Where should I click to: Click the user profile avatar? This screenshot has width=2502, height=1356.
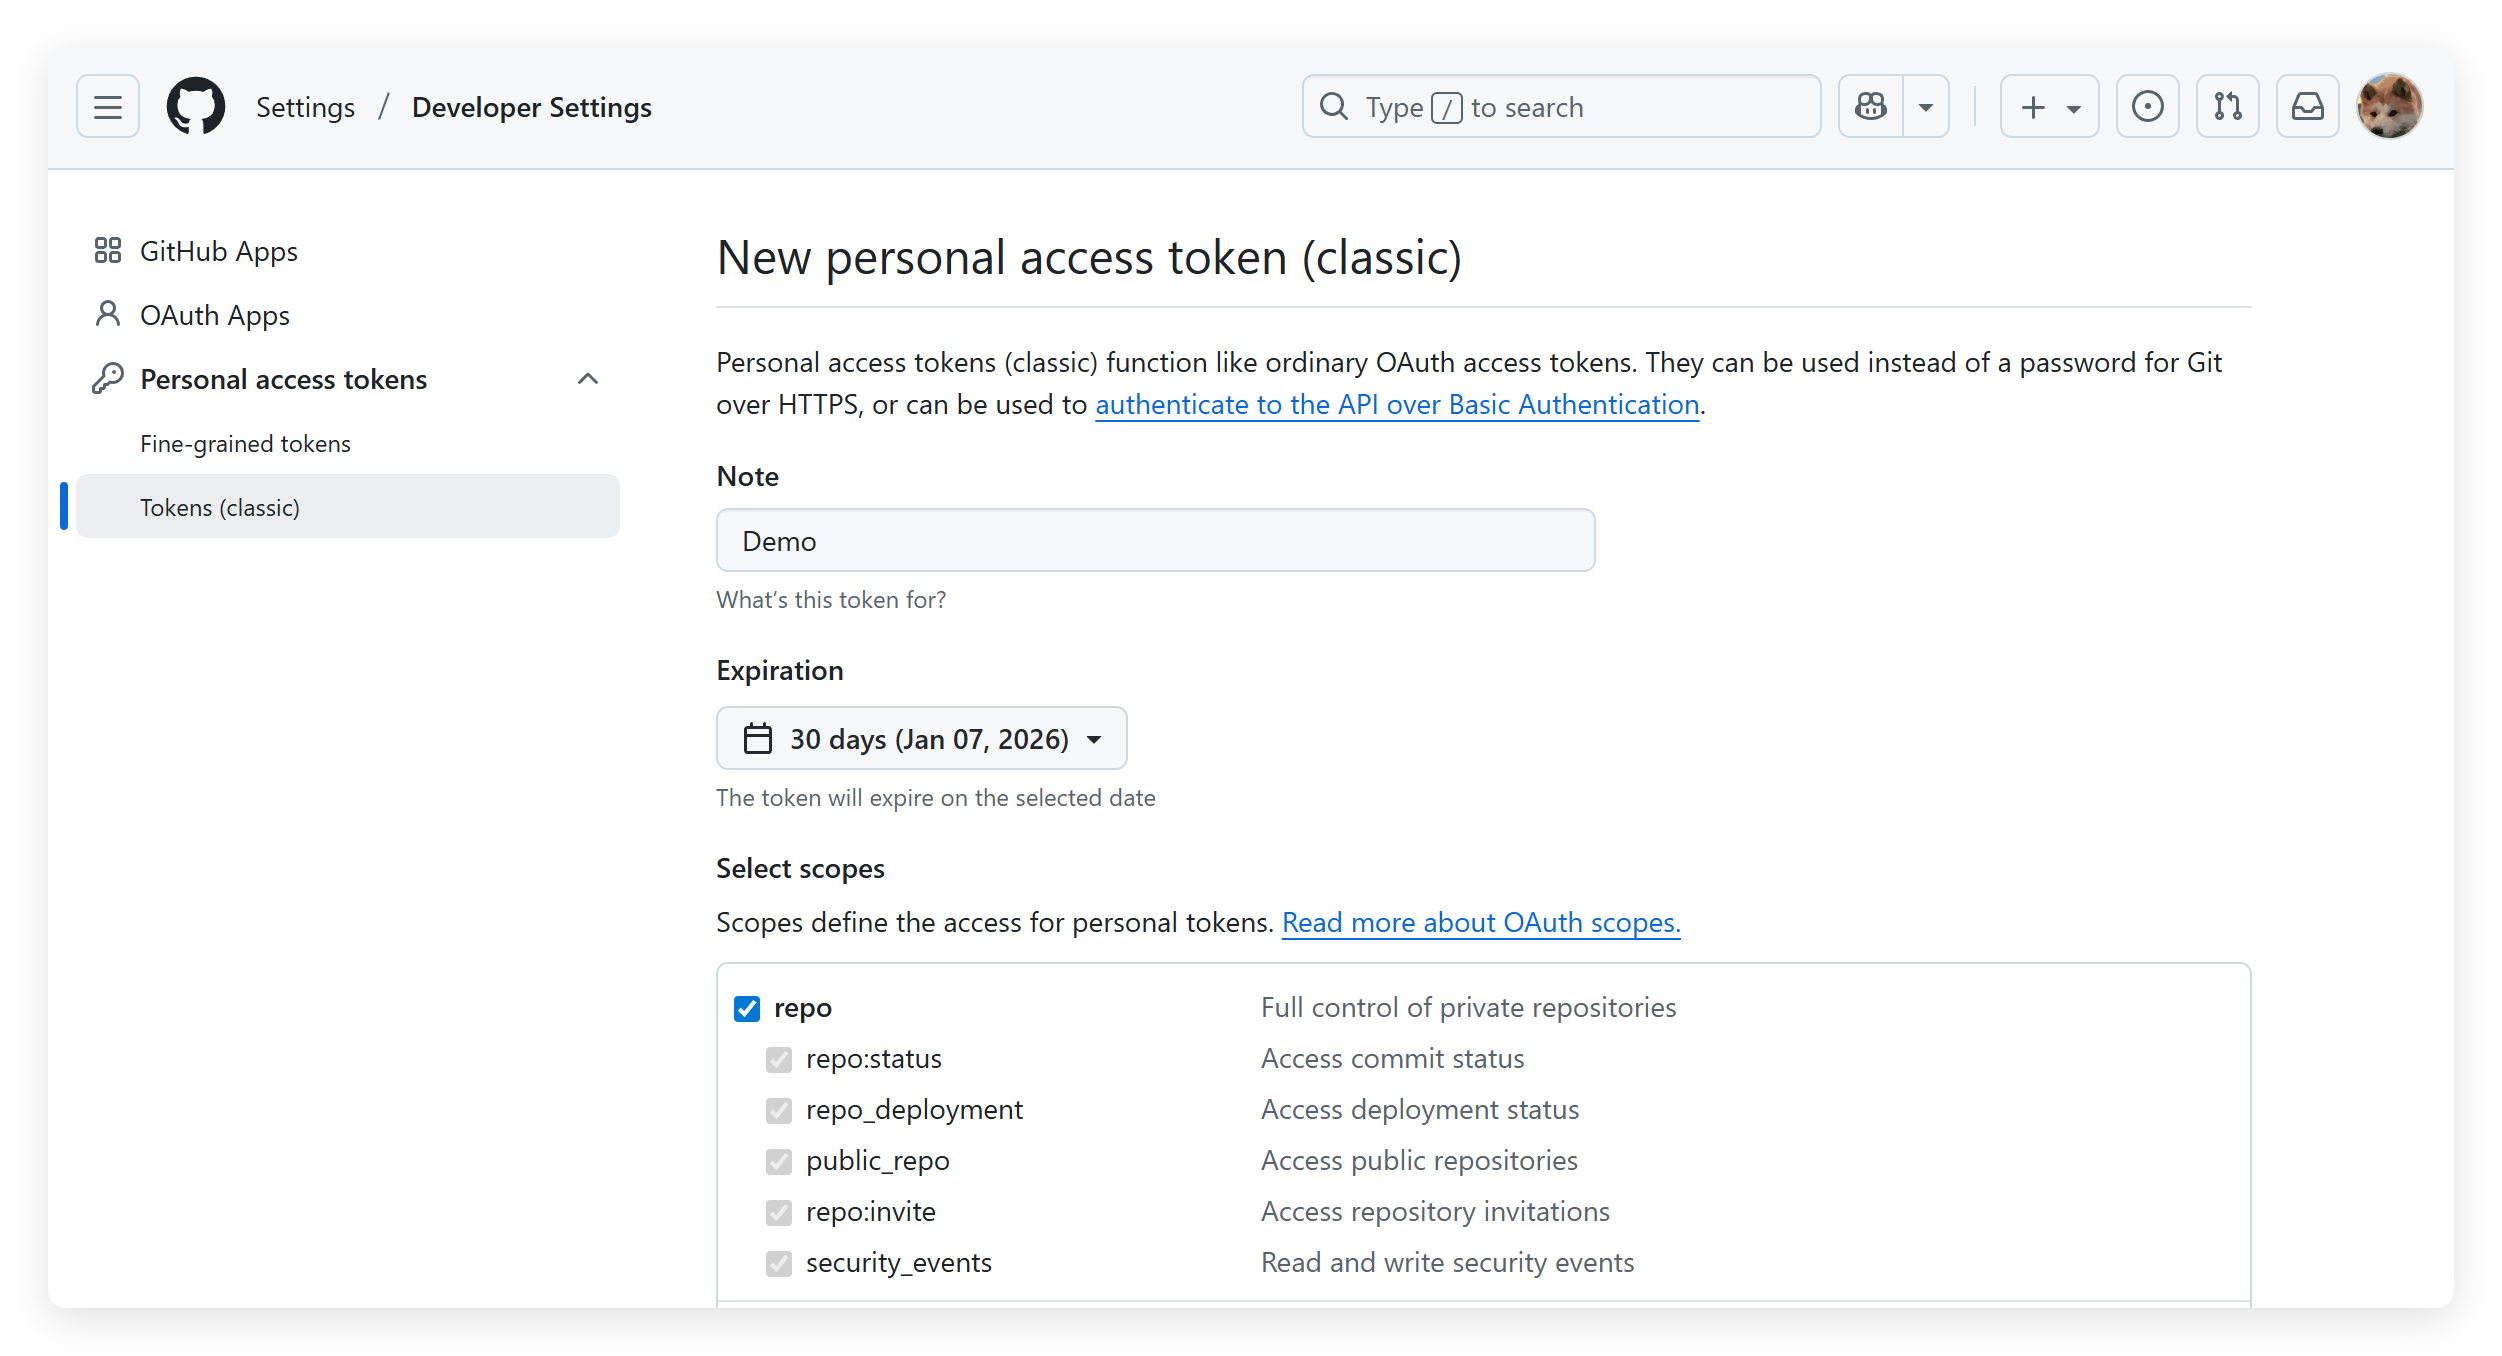click(x=2389, y=106)
